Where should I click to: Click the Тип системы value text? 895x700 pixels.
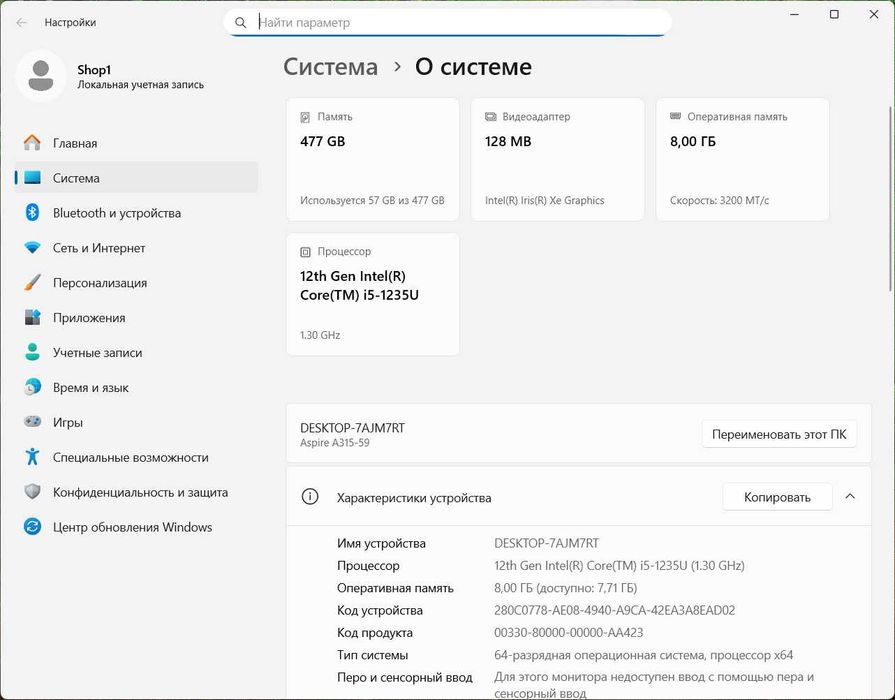[644, 655]
